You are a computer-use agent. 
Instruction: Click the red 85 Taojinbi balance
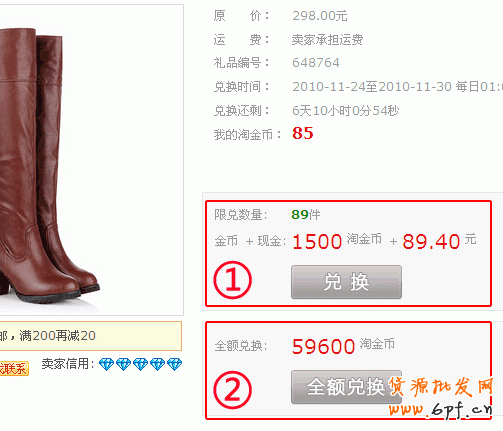click(303, 133)
